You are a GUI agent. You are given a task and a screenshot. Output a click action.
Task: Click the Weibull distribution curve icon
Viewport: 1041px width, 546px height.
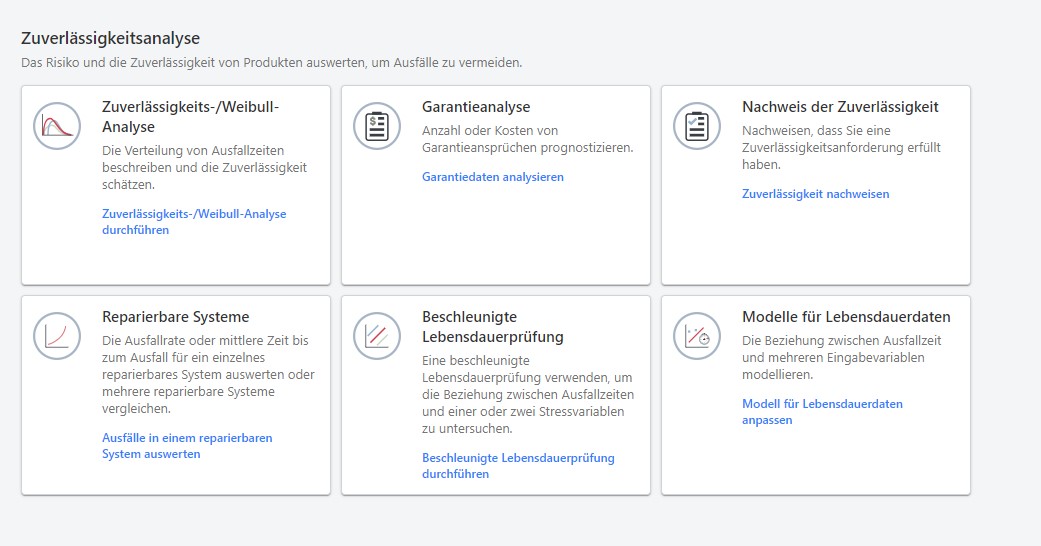tap(57, 127)
